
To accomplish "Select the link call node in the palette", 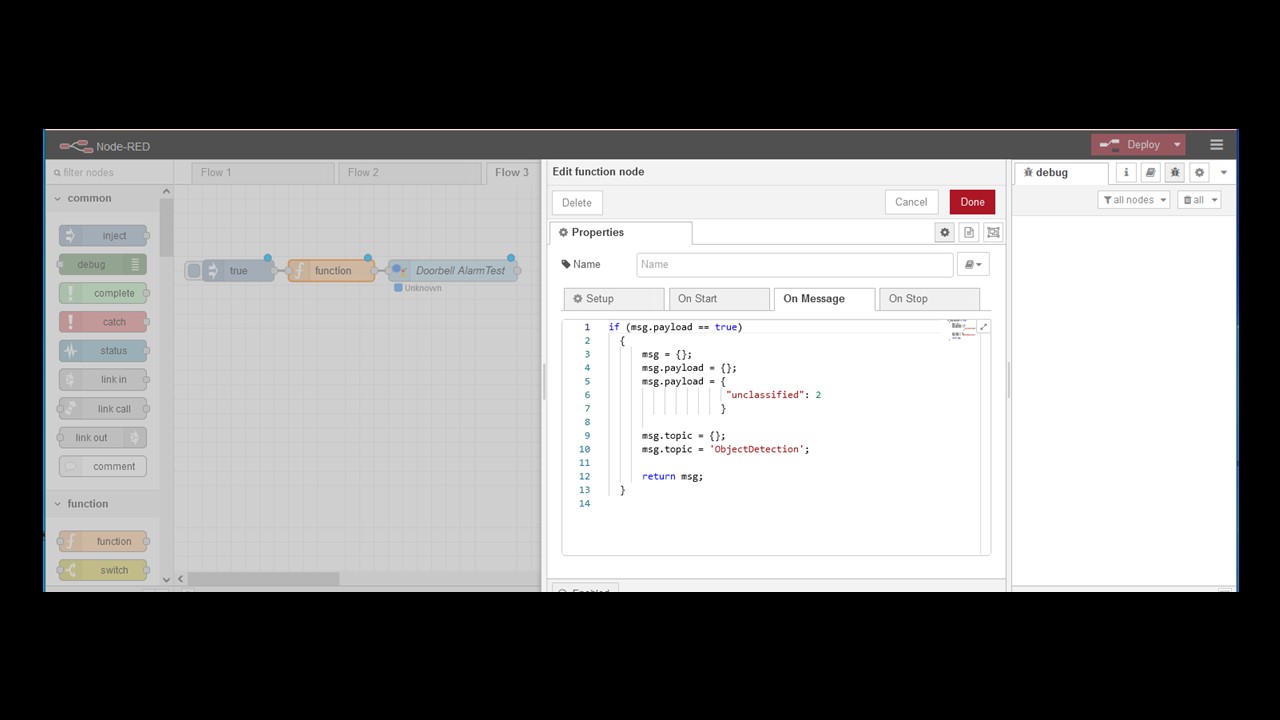I will 103,408.
